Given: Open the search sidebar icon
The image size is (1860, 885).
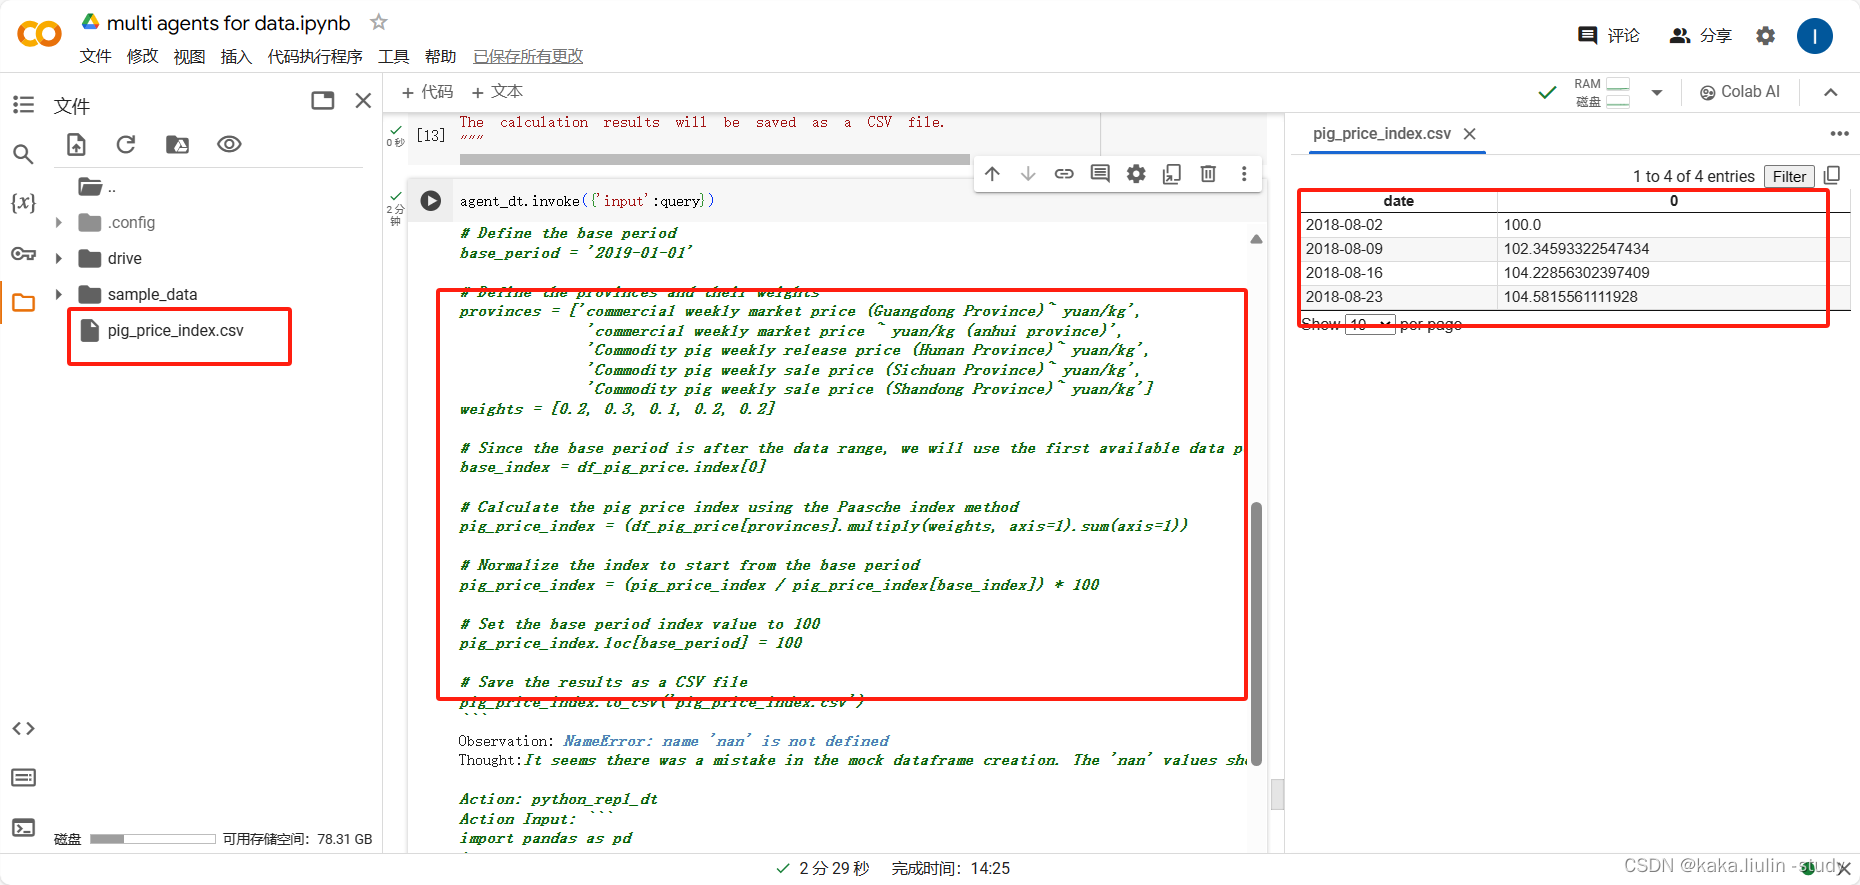Looking at the screenshot, I should 23,154.
